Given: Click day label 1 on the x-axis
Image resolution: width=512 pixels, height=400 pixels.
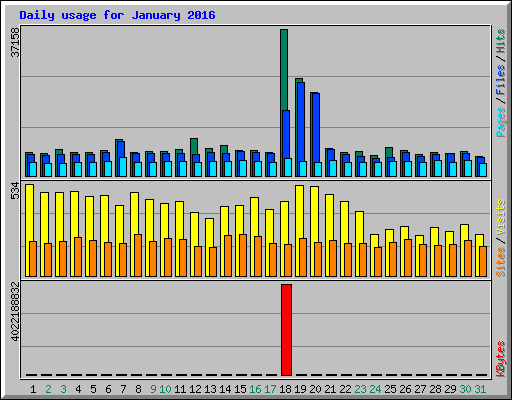Looking at the screenshot, I should click(33, 389).
